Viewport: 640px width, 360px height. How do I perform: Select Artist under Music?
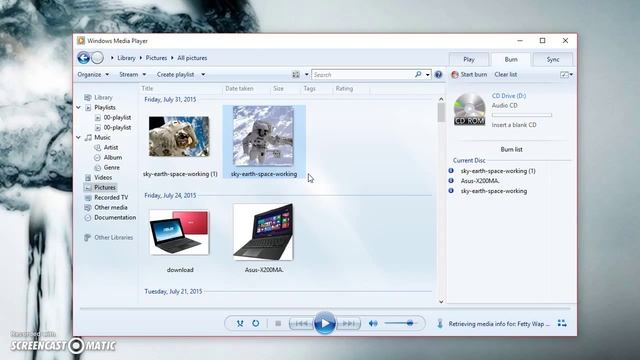(111, 147)
